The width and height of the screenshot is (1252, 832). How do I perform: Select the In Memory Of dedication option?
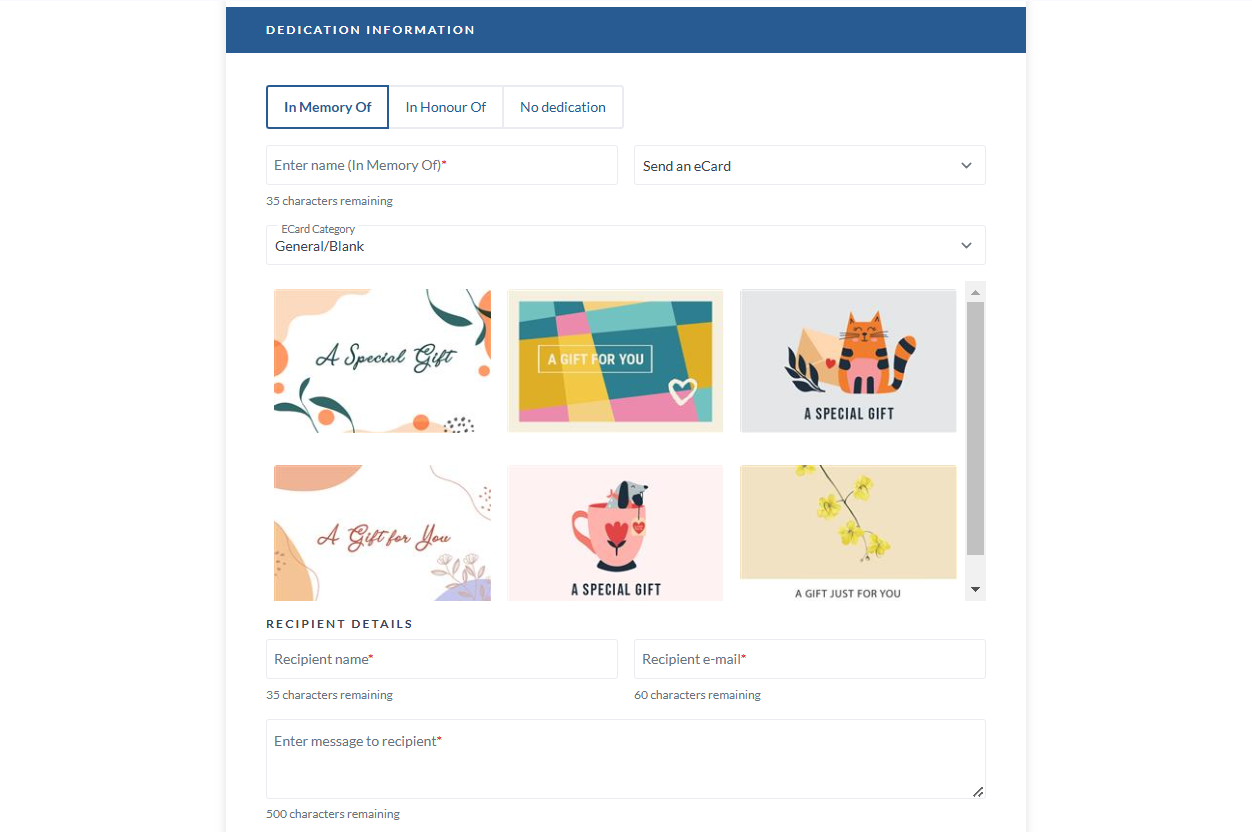[327, 107]
